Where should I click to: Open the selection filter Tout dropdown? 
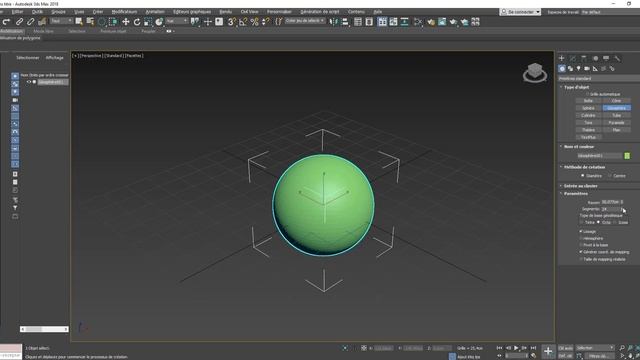pyautogui.click(x=61, y=21)
